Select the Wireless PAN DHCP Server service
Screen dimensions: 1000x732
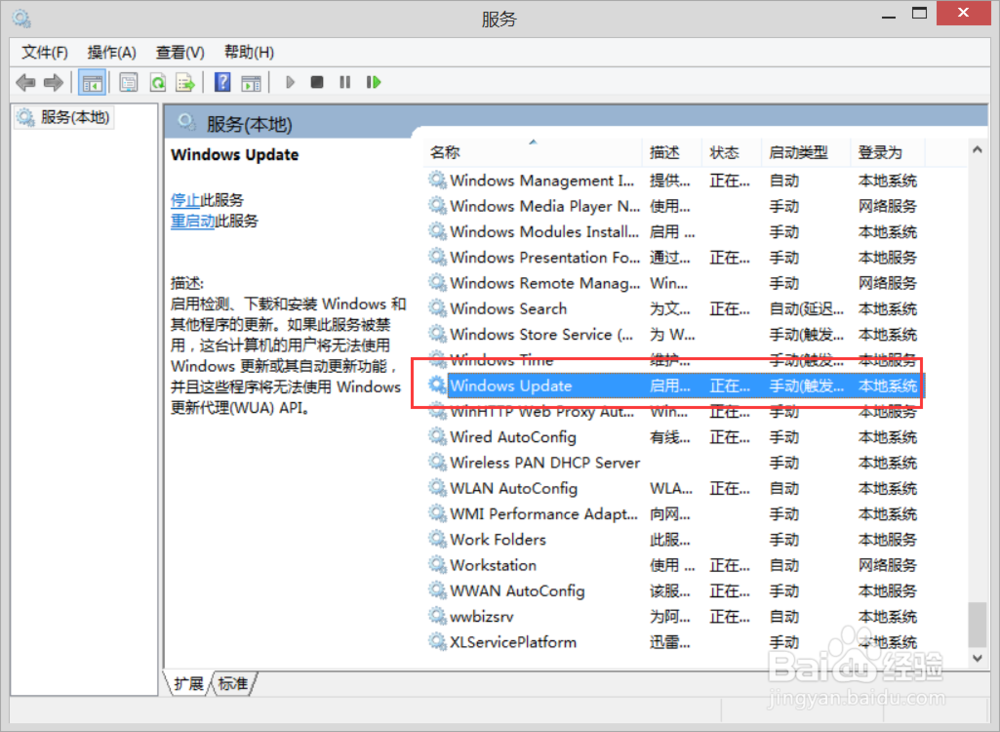point(675,463)
